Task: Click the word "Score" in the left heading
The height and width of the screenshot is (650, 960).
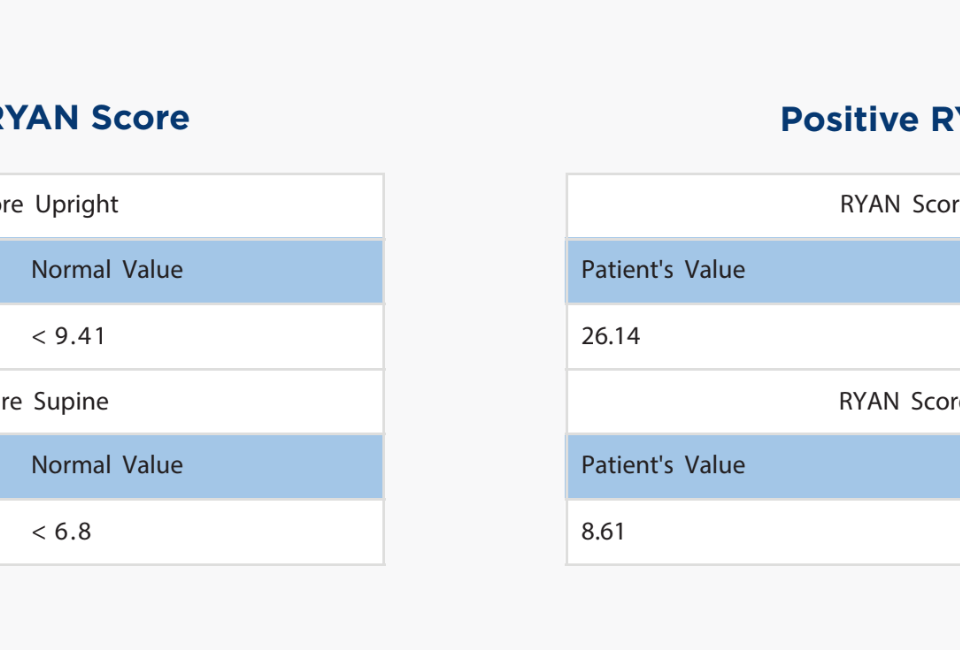Action: pyautogui.click(x=140, y=118)
